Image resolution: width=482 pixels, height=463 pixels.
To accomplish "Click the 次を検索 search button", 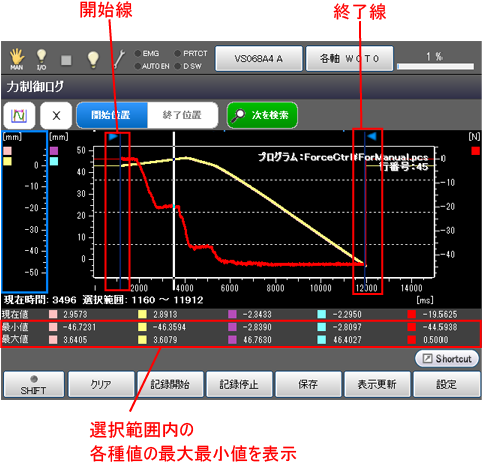I will pos(262,115).
